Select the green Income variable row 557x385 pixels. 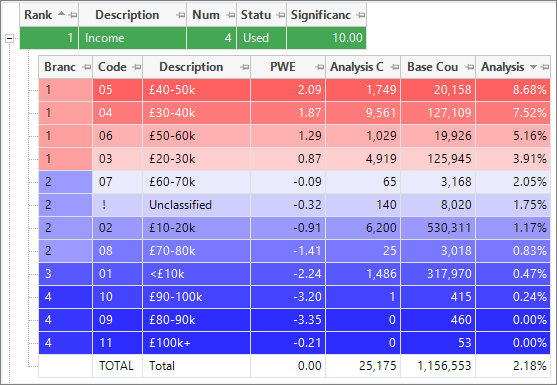click(x=193, y=38)
